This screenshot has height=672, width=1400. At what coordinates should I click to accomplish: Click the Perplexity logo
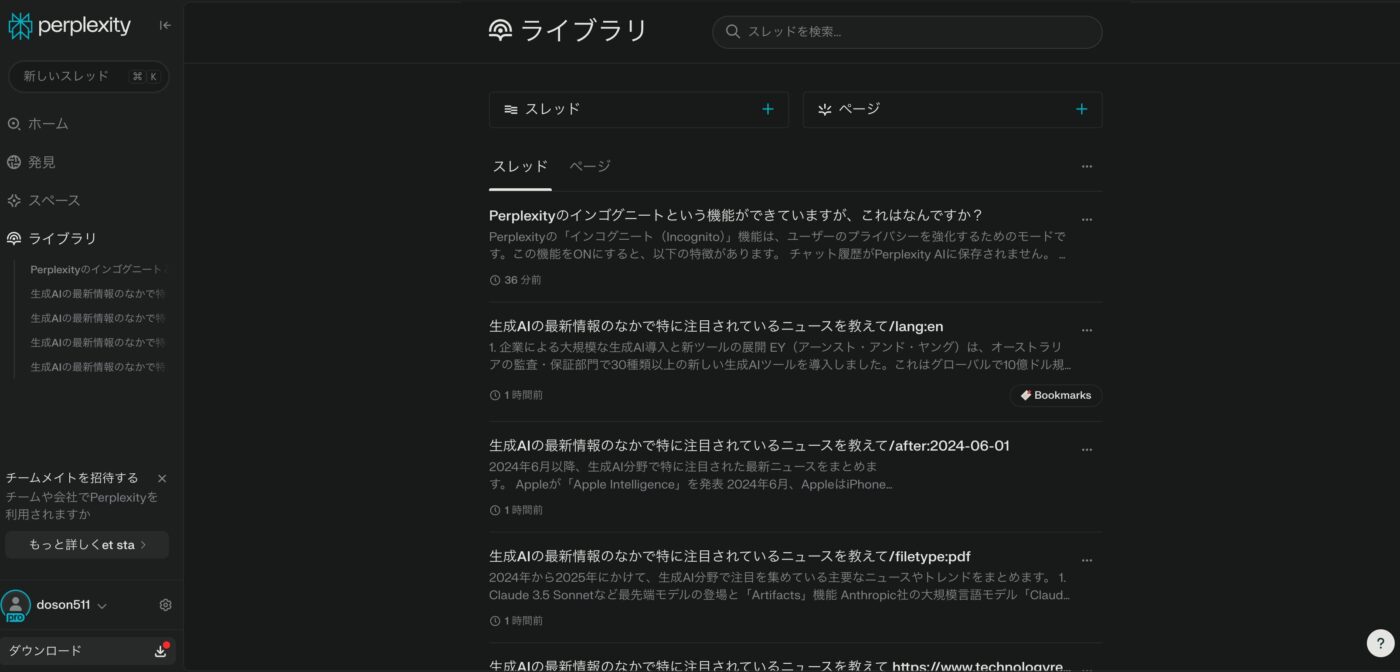coord(70,26)
